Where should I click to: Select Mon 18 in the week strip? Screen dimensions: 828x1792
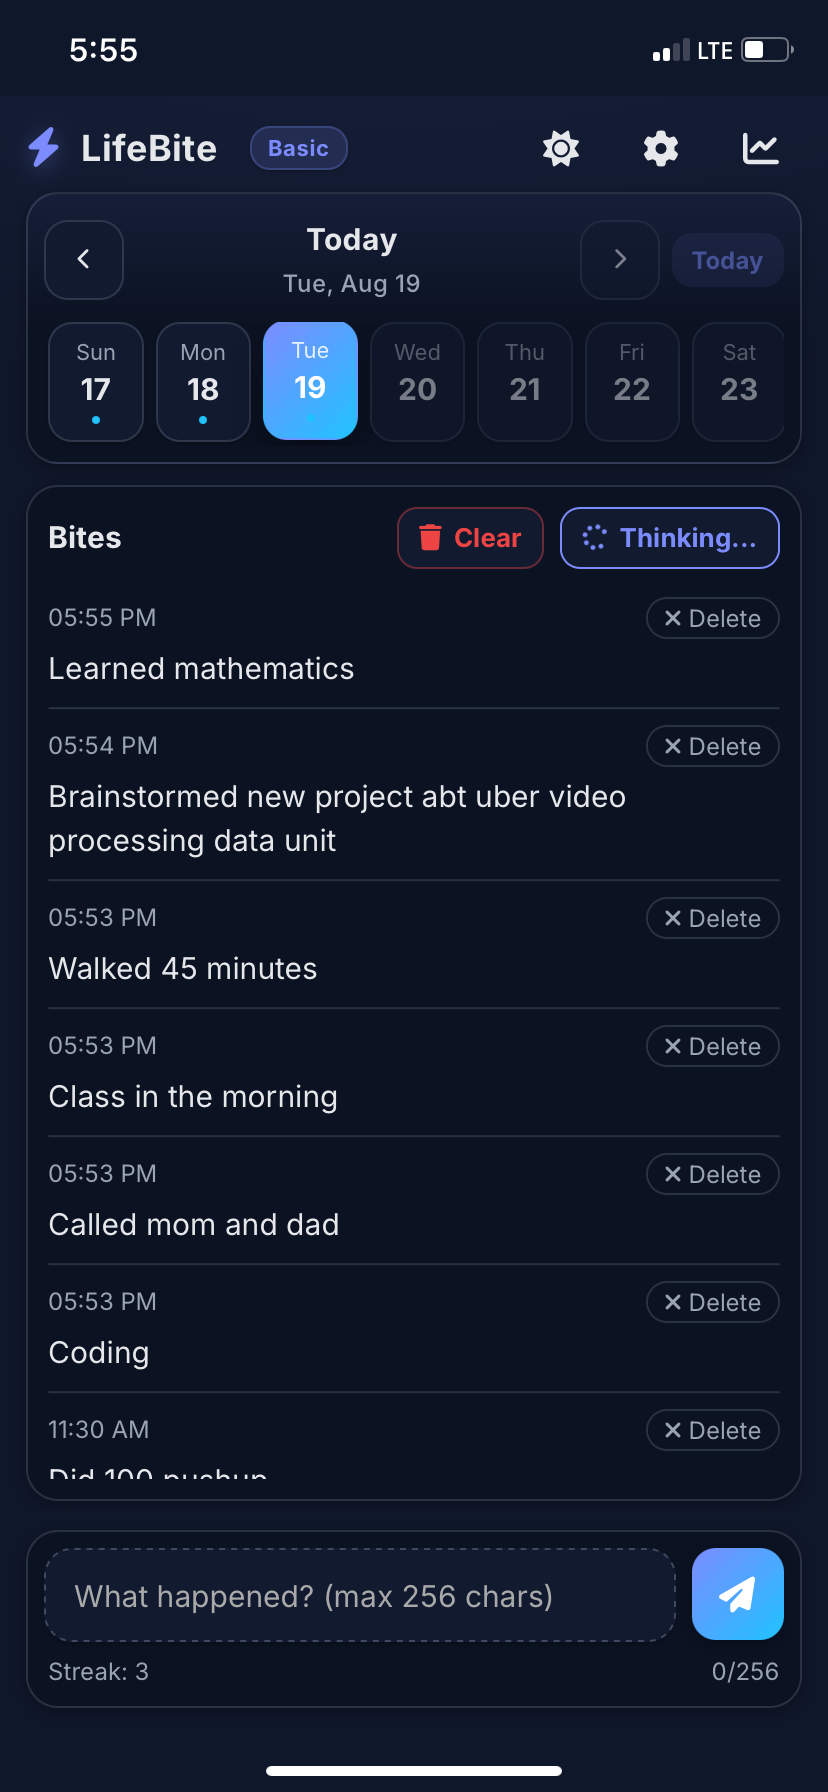pyautogui.click(x=203, y=381)
